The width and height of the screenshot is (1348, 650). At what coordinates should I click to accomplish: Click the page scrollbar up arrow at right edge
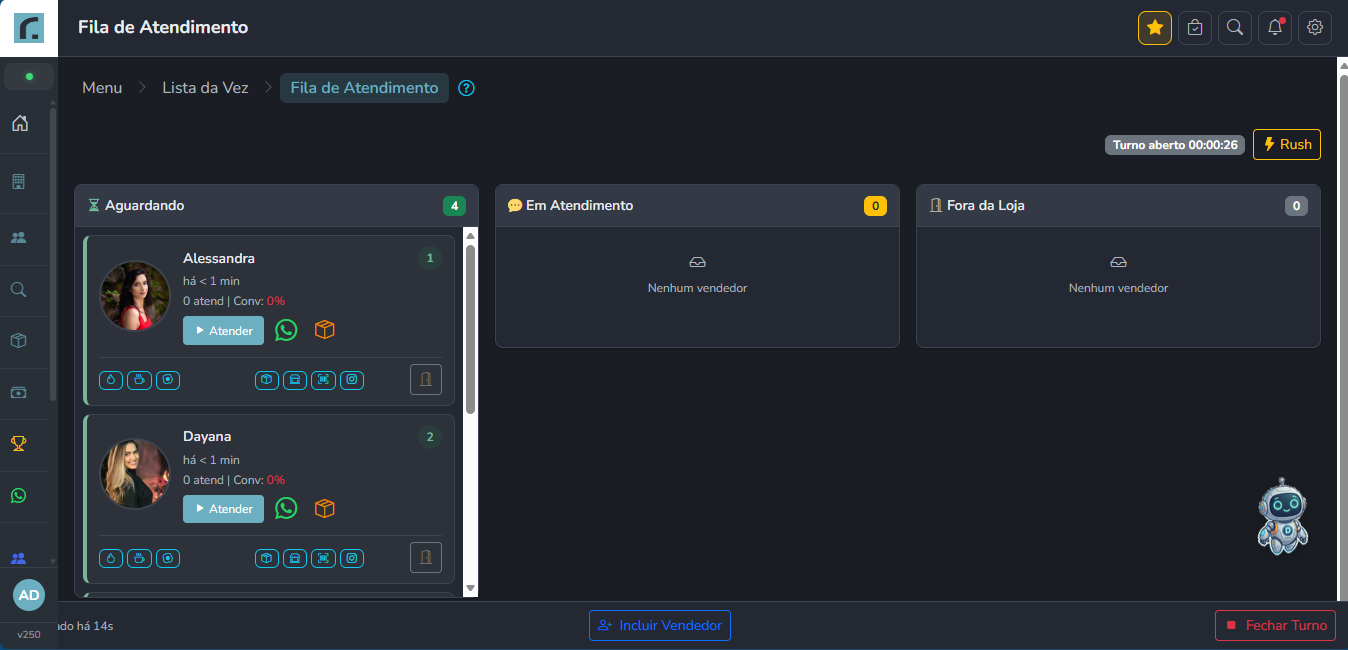pyautogui.click(x=1343, y=64)
